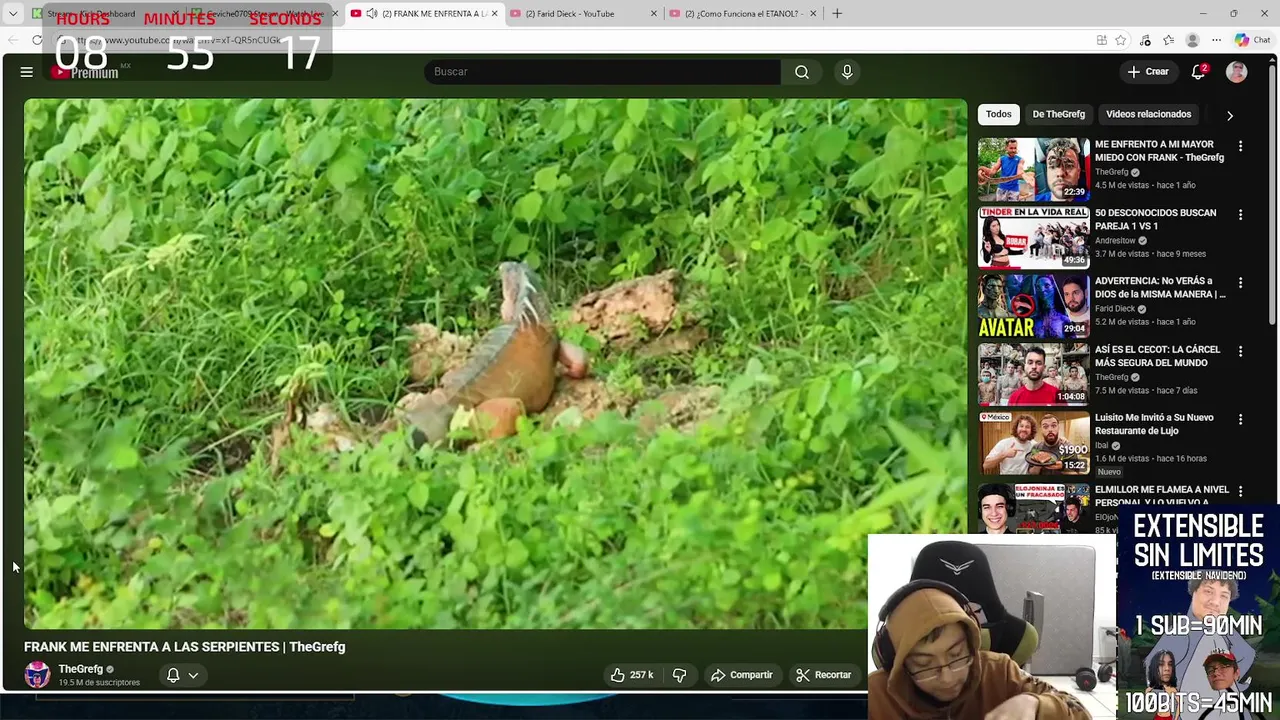The height and width of the screenshot is (720, 1280).
Task: Open the AVATAR video thumbnail
Action: [x=1033, y=306]
